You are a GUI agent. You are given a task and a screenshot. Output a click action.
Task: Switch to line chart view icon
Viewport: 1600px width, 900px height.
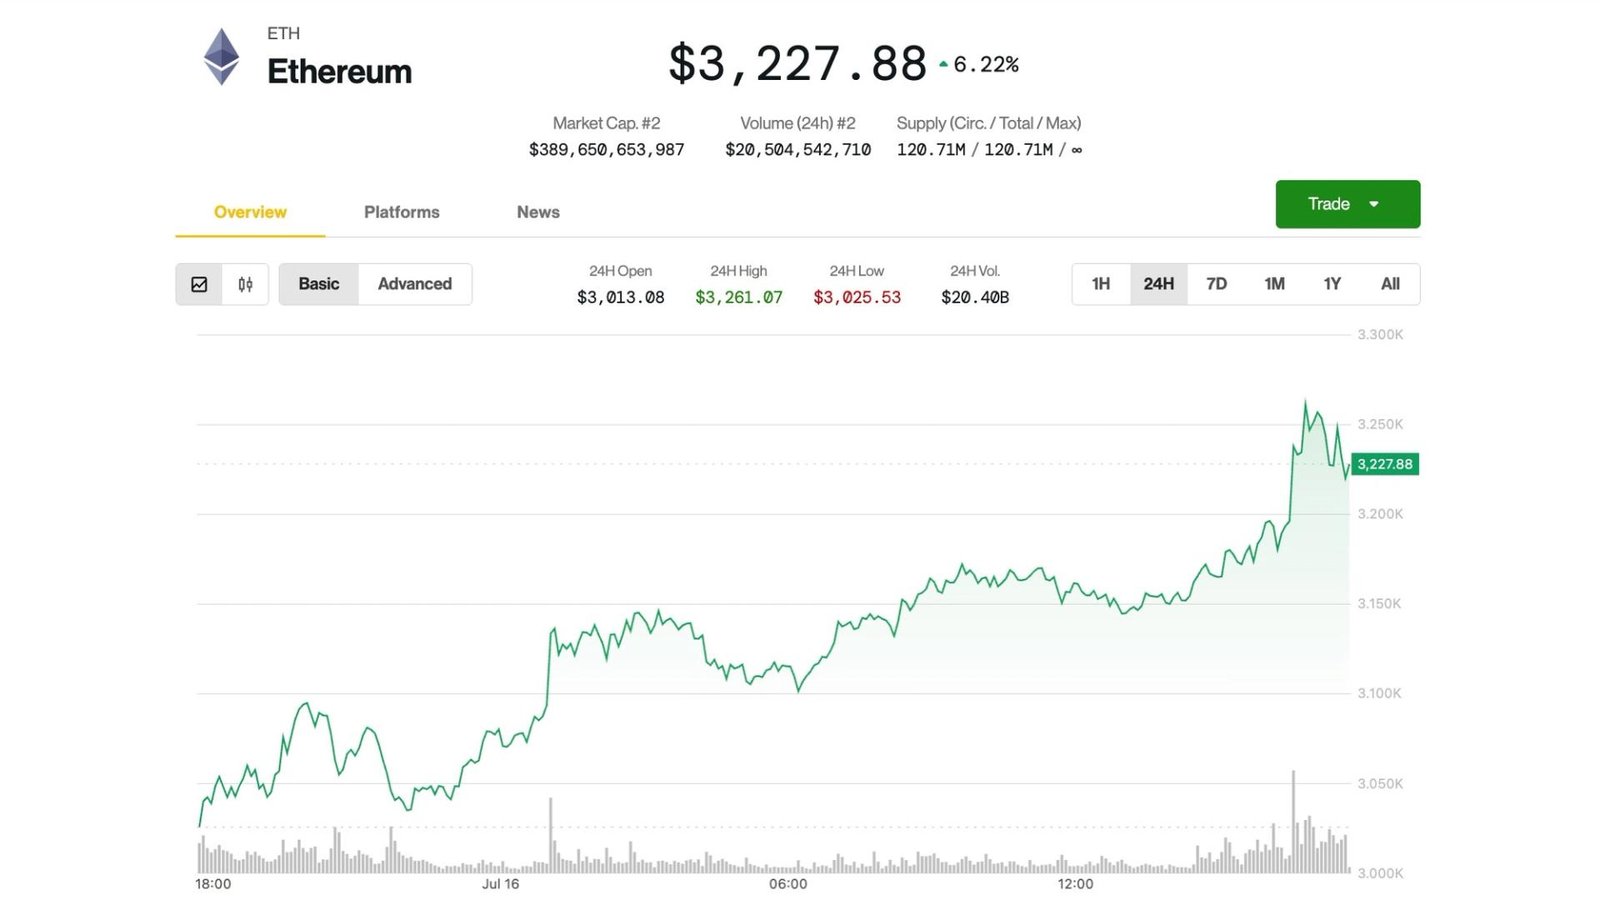(x=199, y=284)
